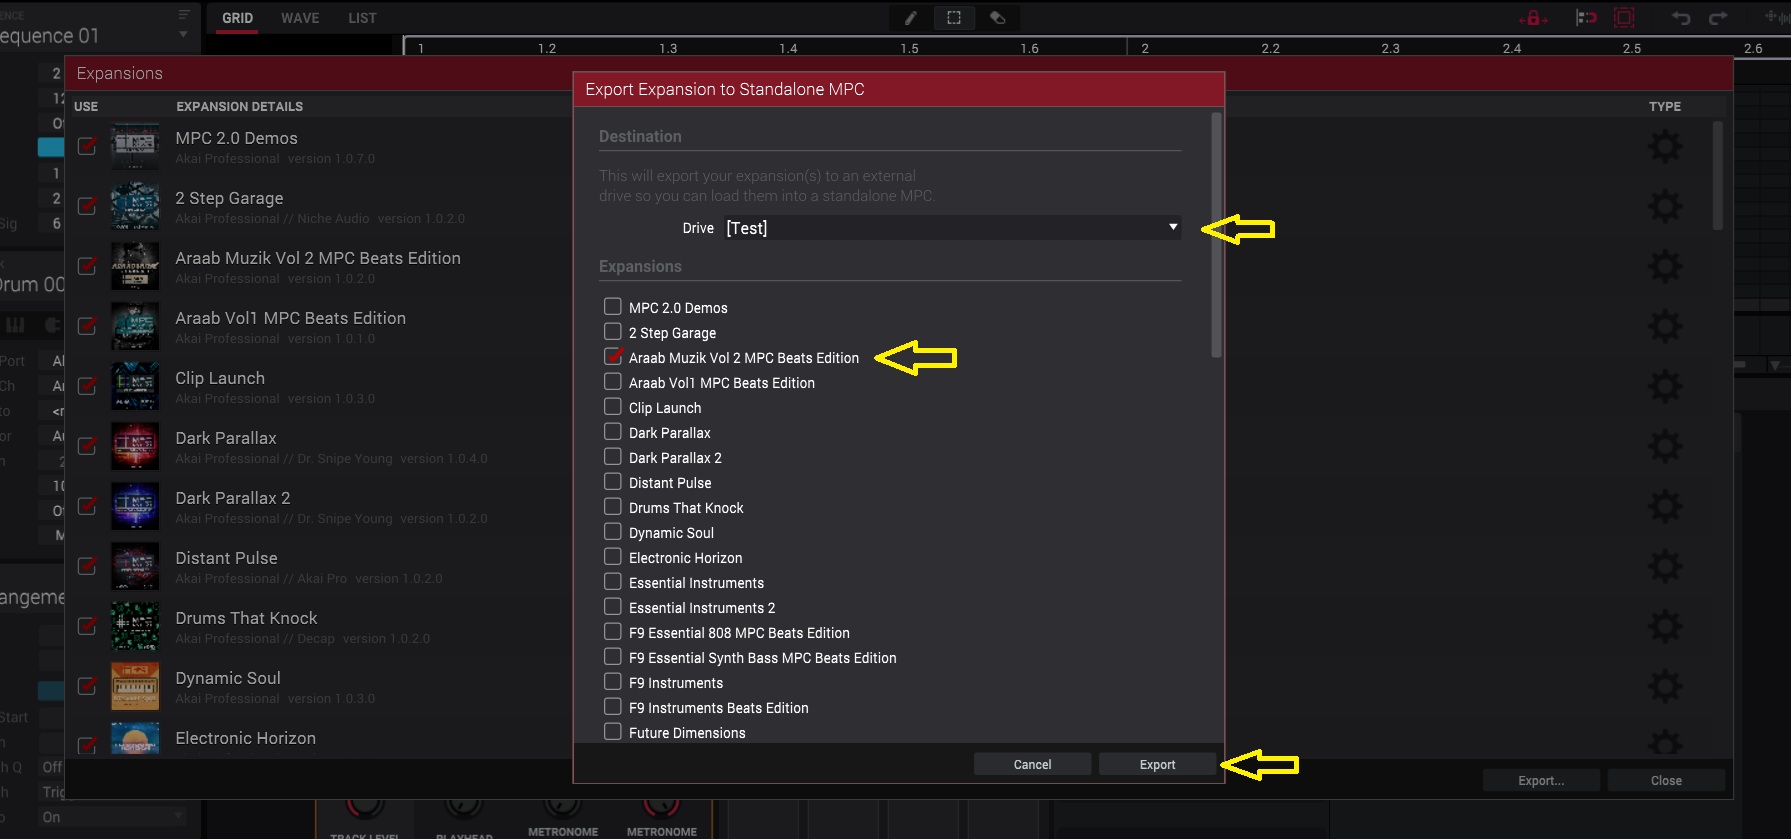Open settings gear for Araab Vol1 row
This screenshot has width=1791, height=839.
[x=1665, y=327]
